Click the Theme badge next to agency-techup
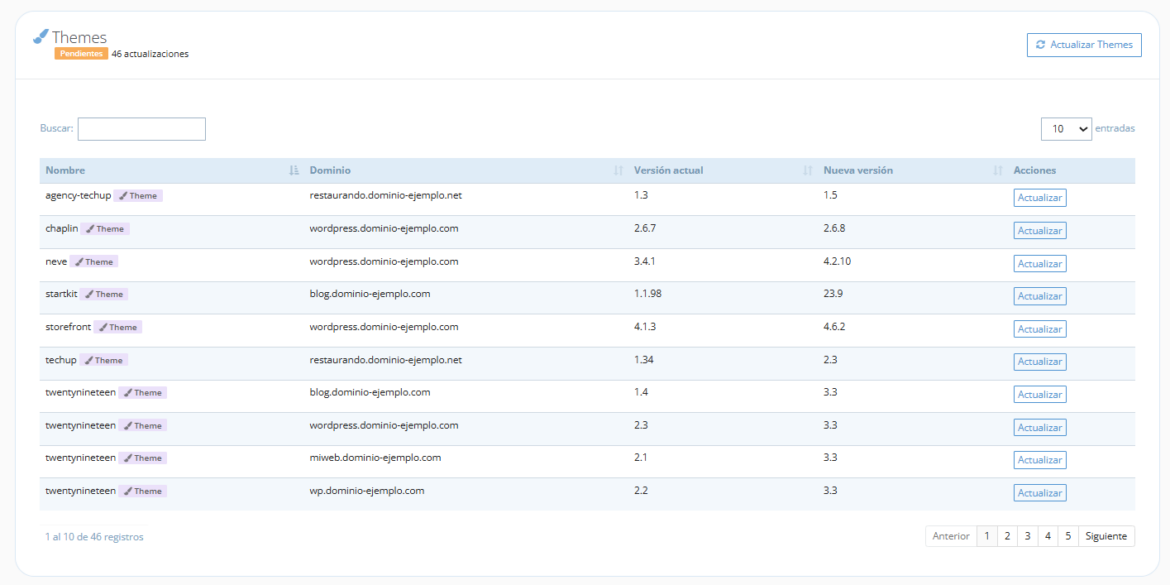 click(x=138, y=196)
